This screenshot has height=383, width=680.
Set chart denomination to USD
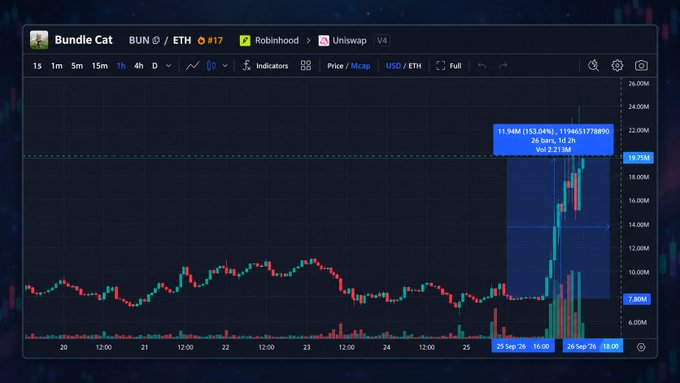[393, 66]
